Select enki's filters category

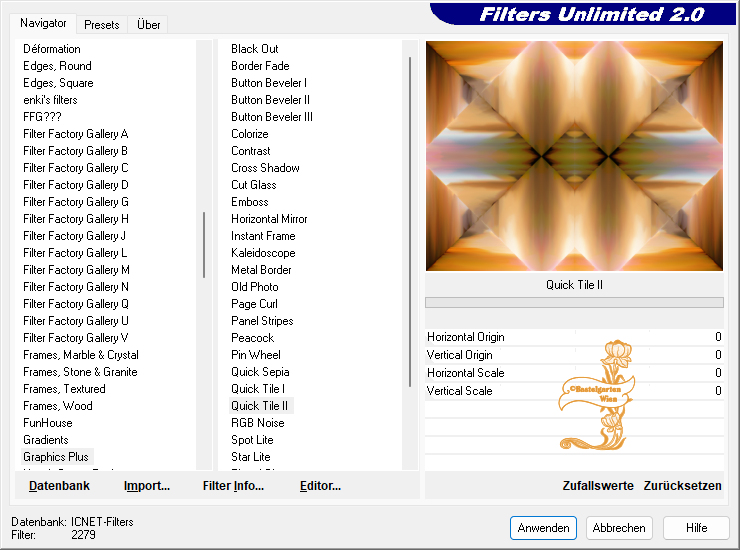click(x=50, y=100)
